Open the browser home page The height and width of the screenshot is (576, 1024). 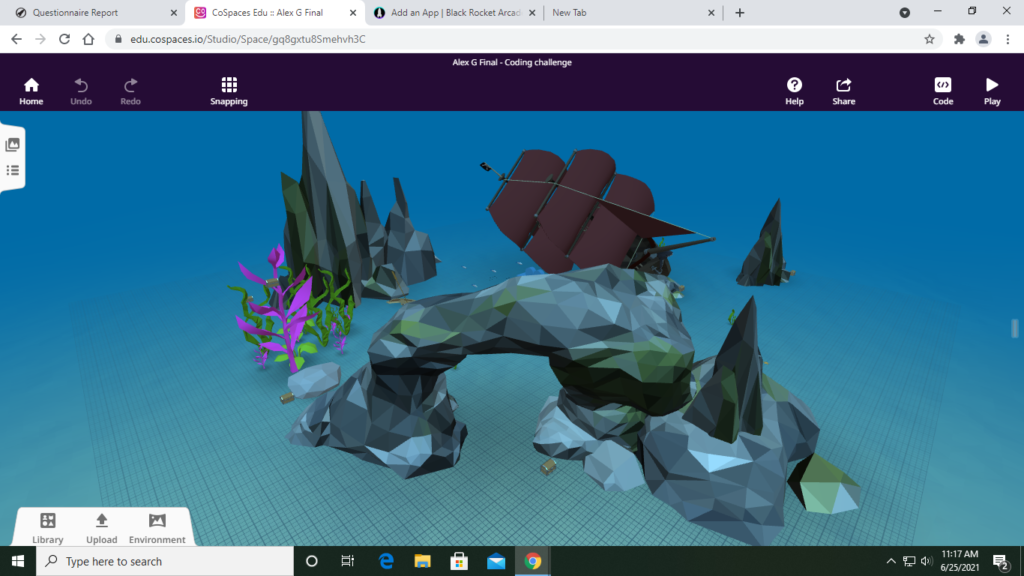(x=88, y=39)
